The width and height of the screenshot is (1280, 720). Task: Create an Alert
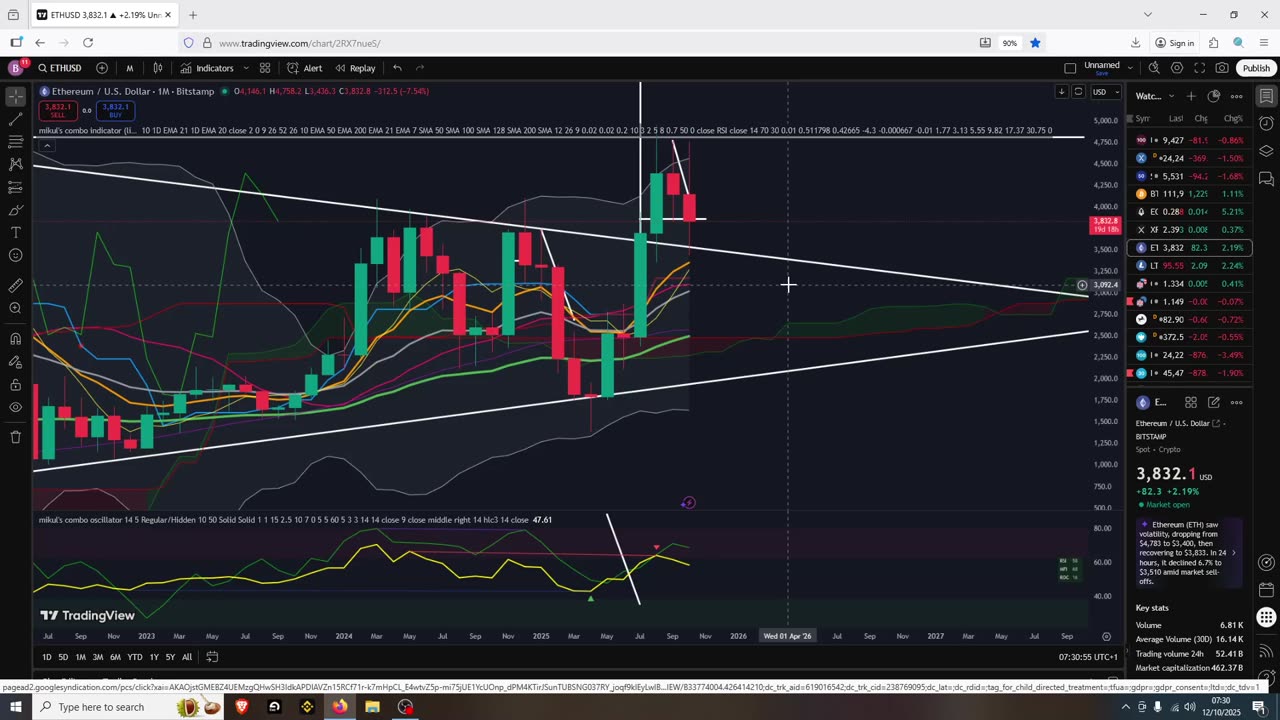305,68
